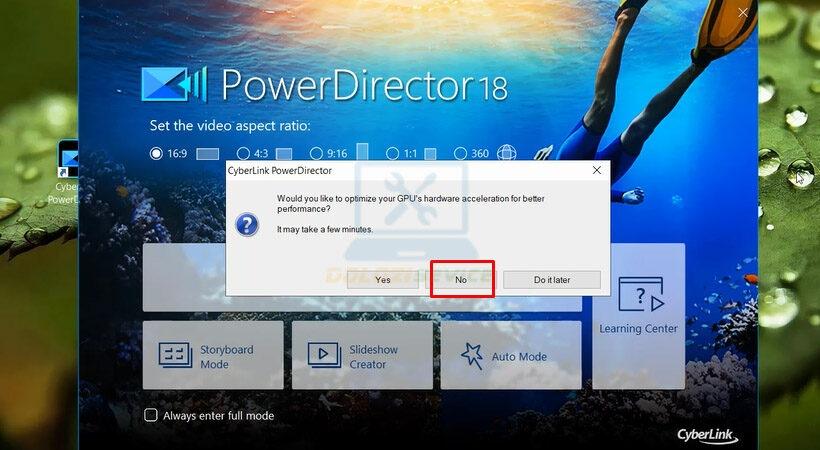Click the Storyboard Mode icon
The image size is (820, 450).
(x=176, y=356)
